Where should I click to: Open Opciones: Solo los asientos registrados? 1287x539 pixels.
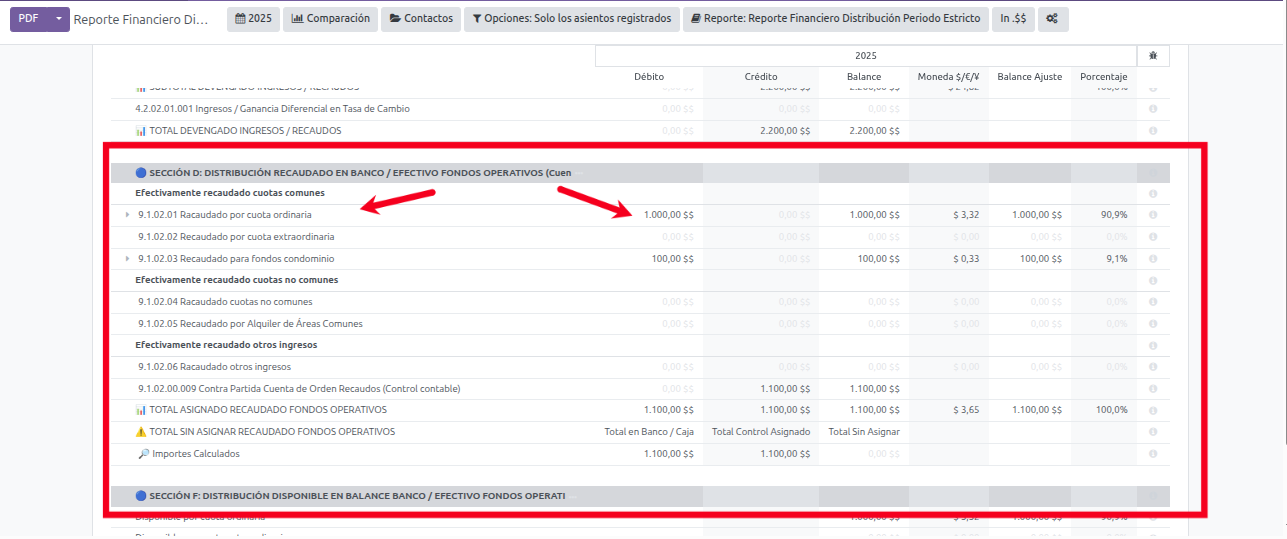571,19
